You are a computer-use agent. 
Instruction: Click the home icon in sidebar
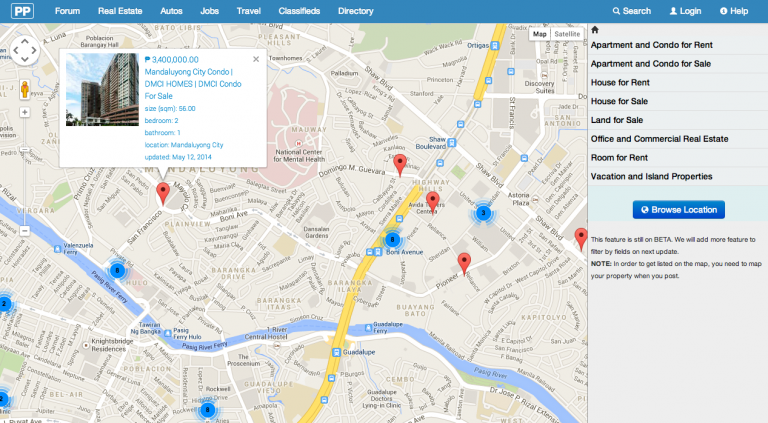(595, 30)
